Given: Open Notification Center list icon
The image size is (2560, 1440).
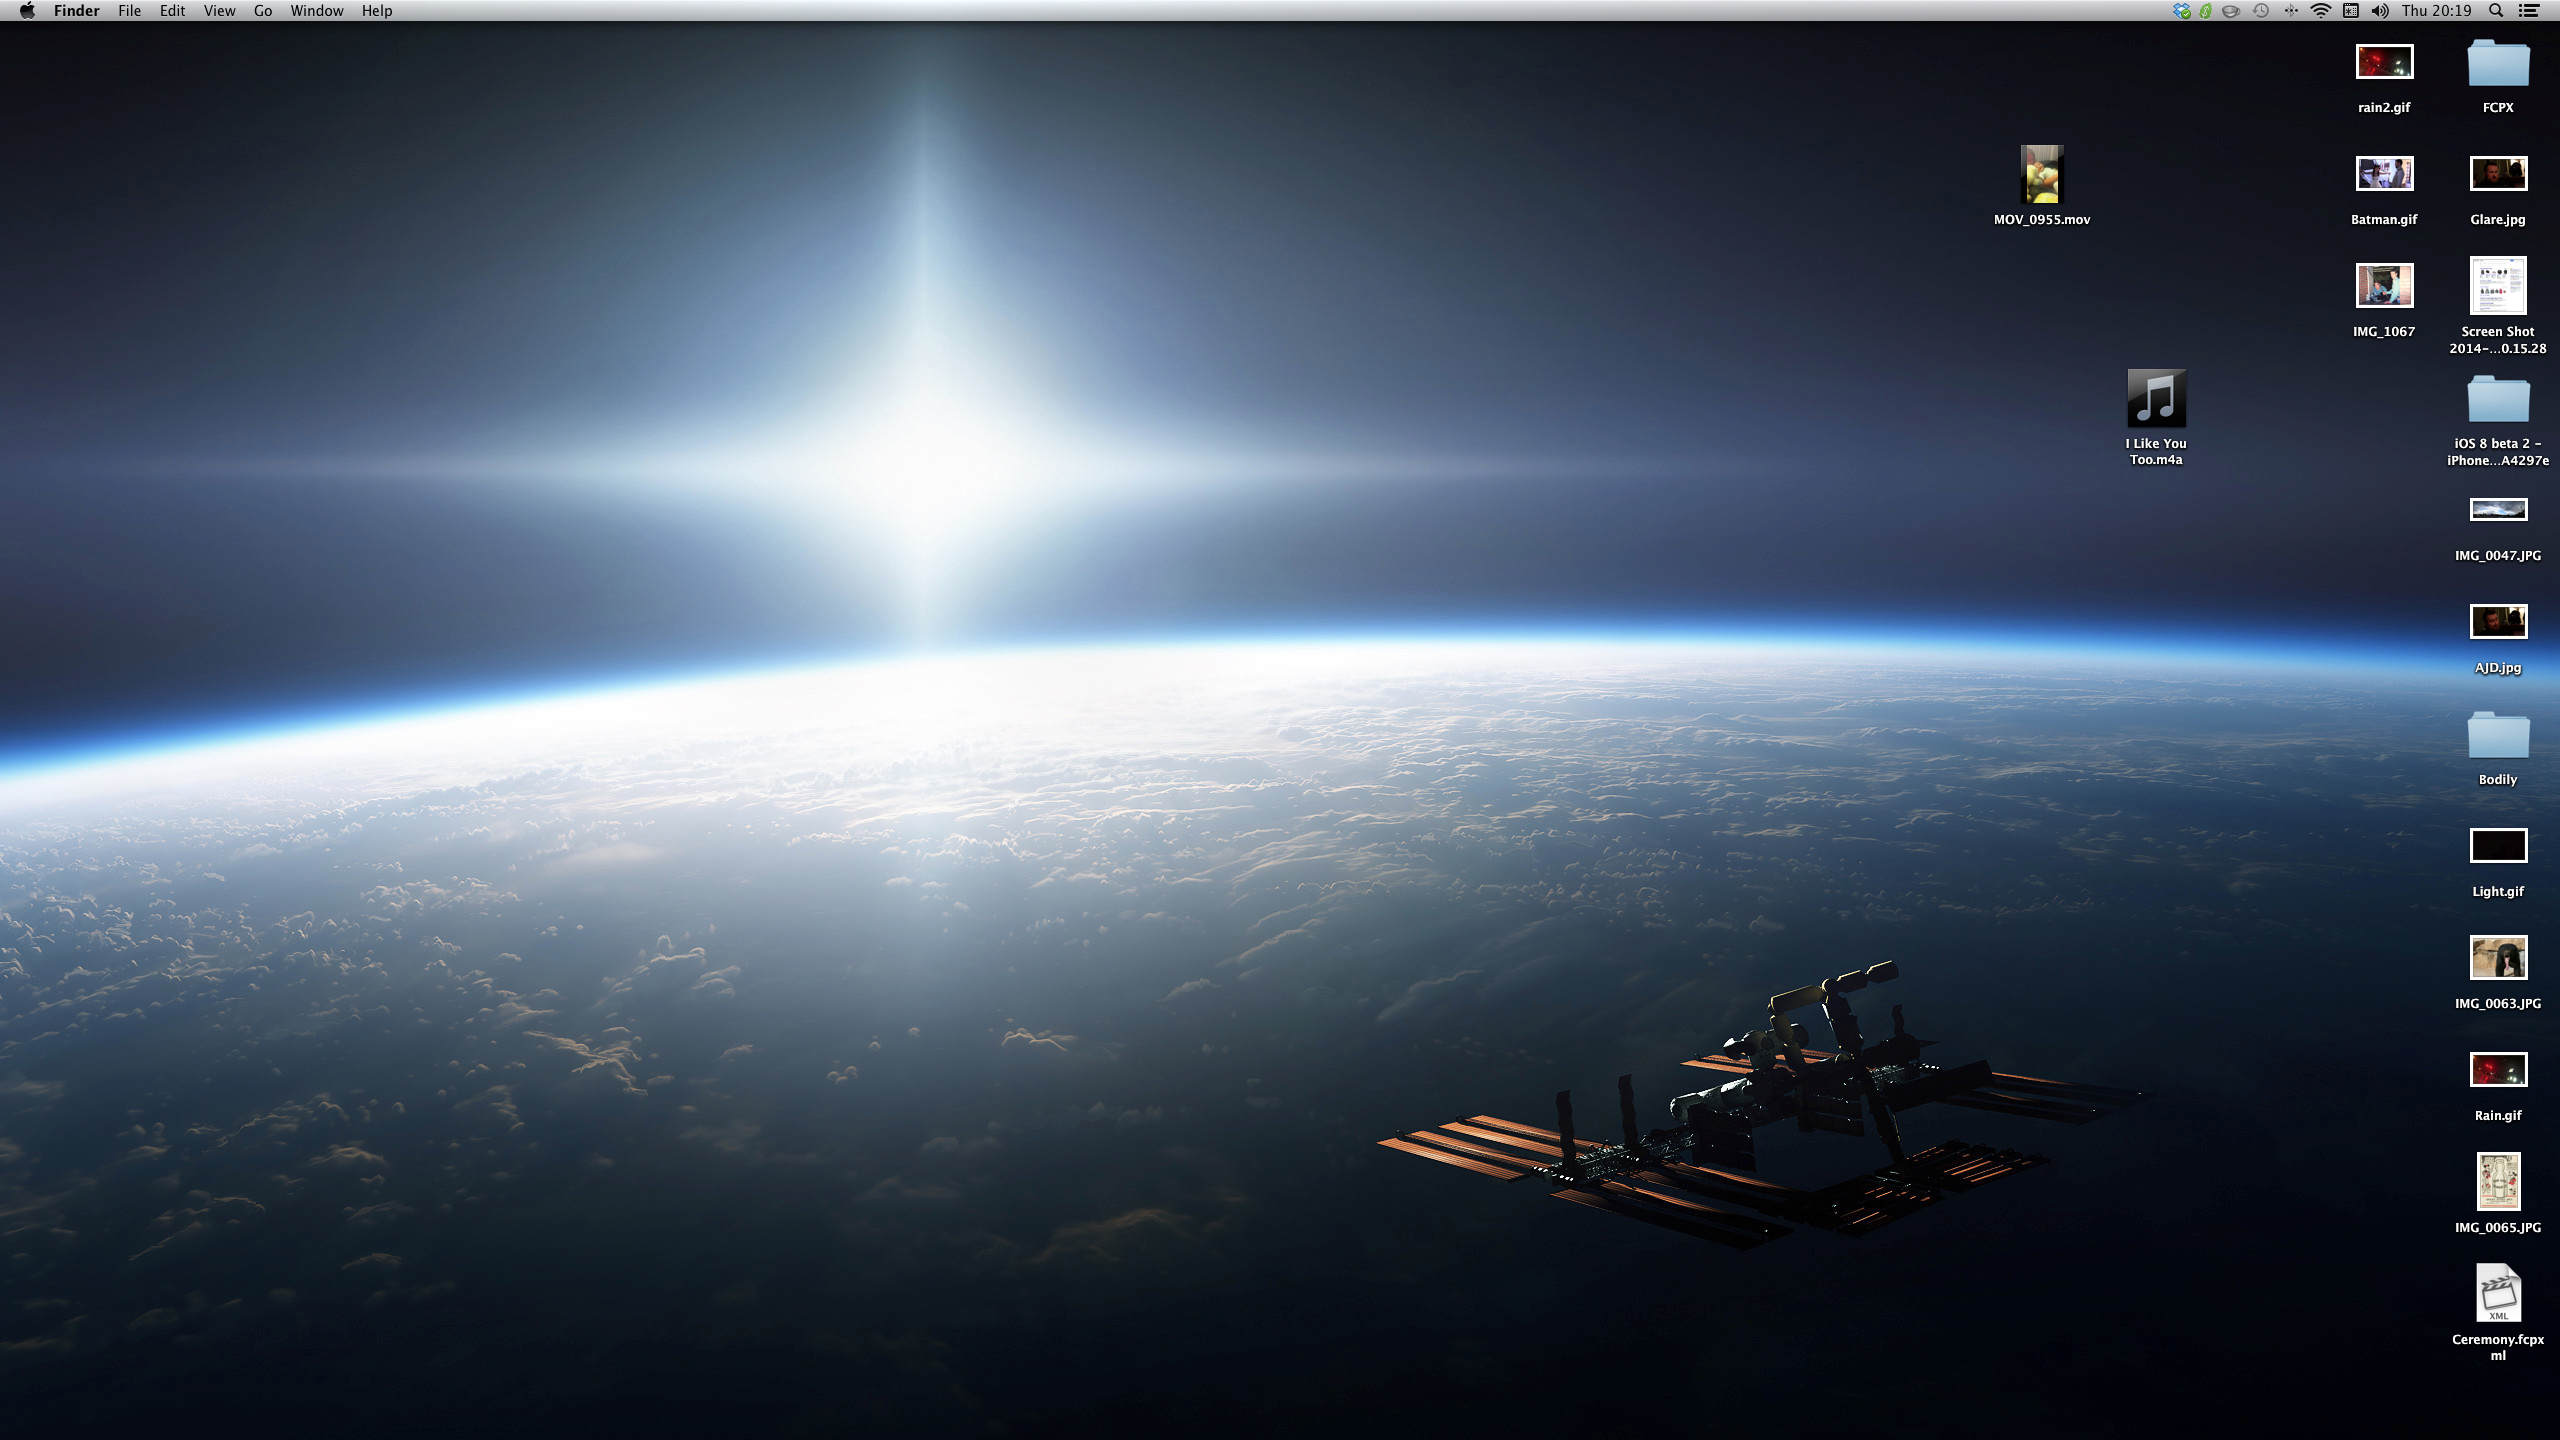Looking at the screenshot, I should click(2529, 11).
